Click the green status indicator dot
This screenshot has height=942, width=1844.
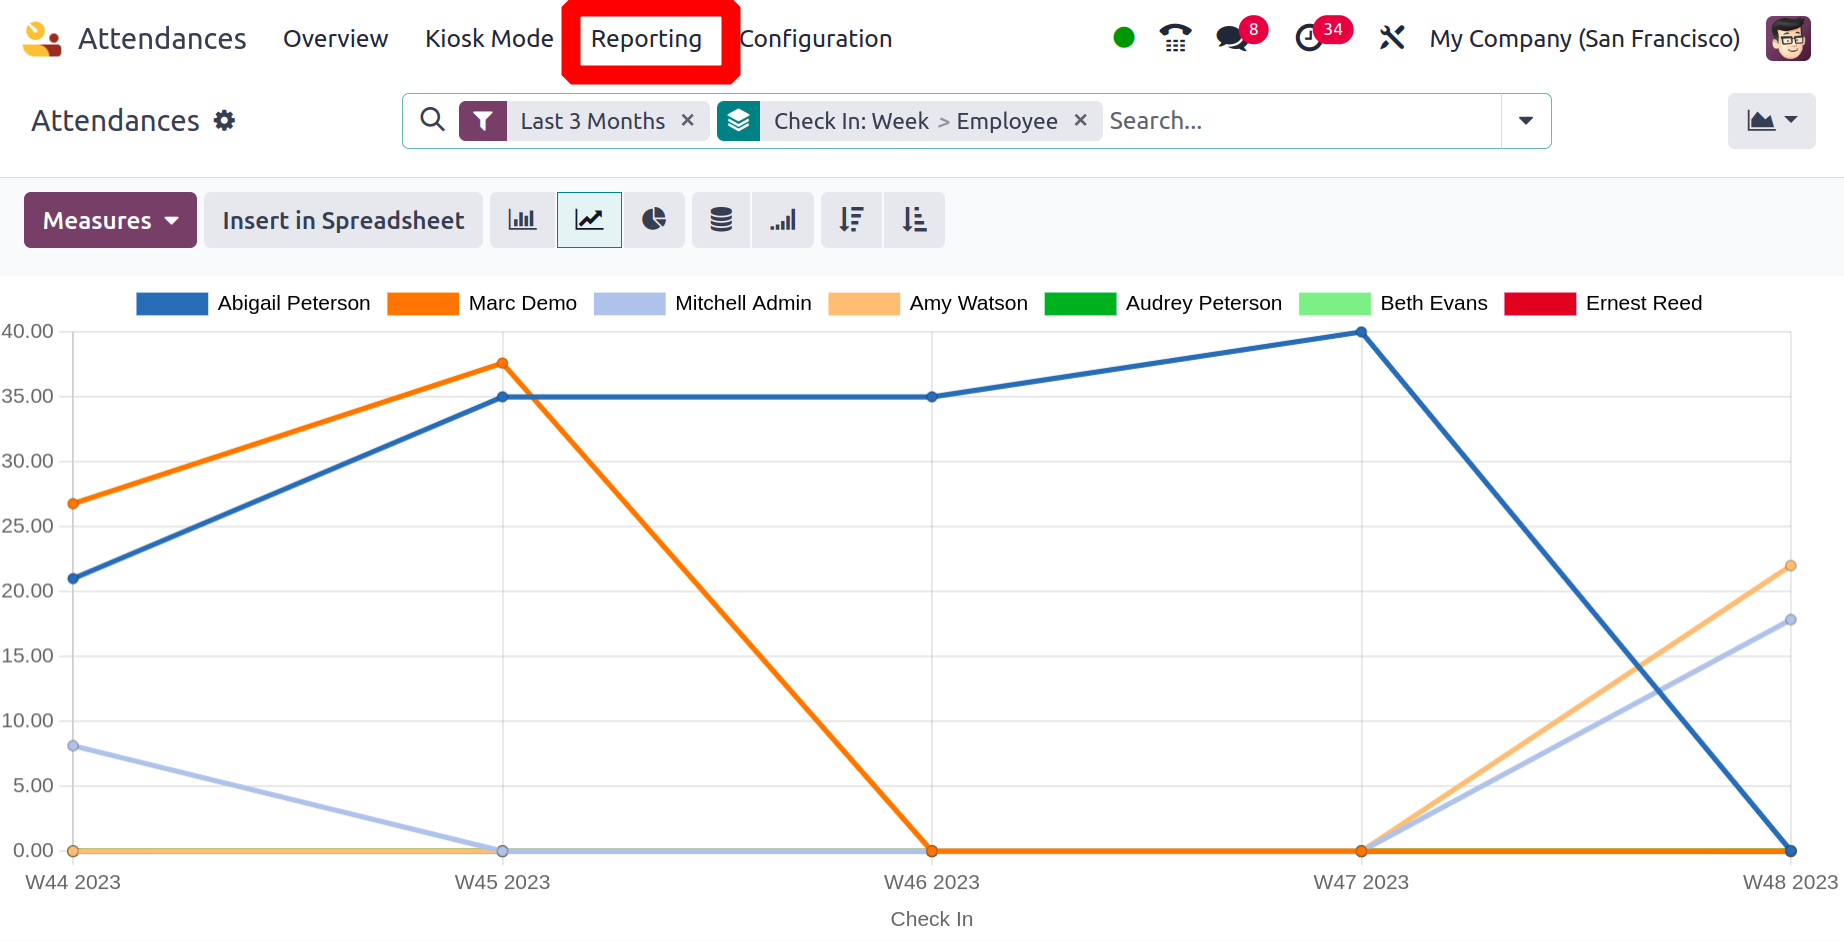coord(1124,38)
